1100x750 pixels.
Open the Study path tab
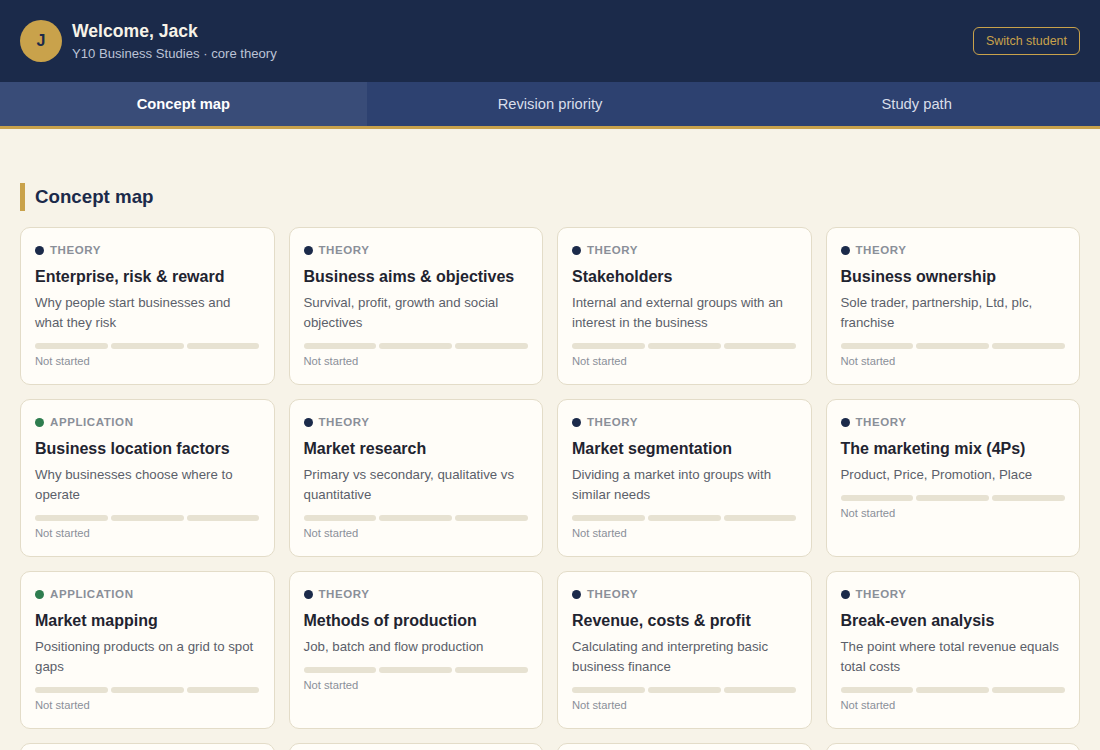coord(916,104)
